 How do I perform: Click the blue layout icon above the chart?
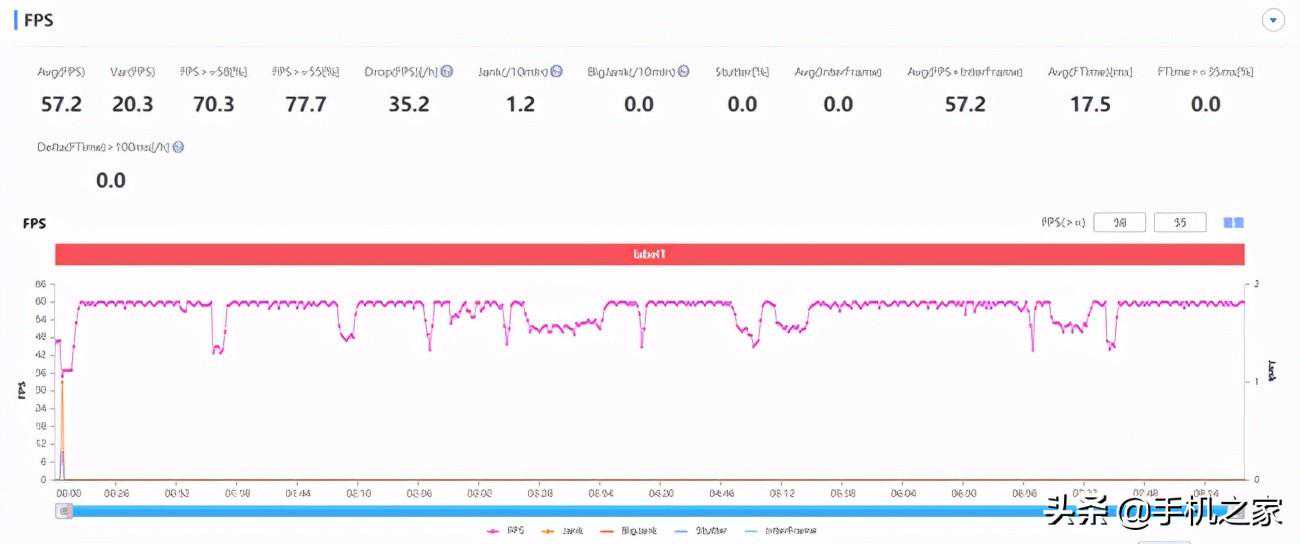(x=1234, y=223)
